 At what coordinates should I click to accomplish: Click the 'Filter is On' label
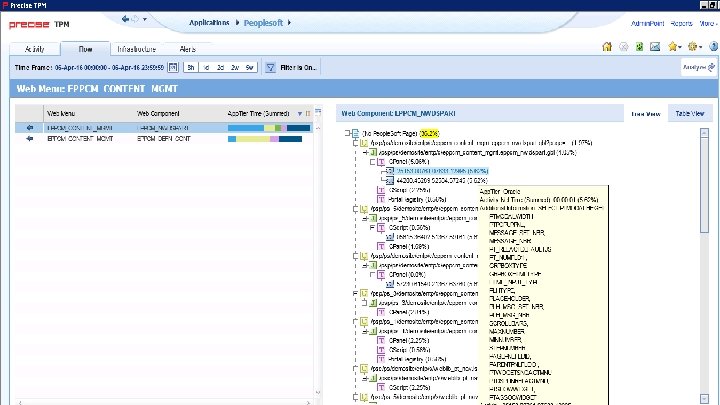pos(298,68)
